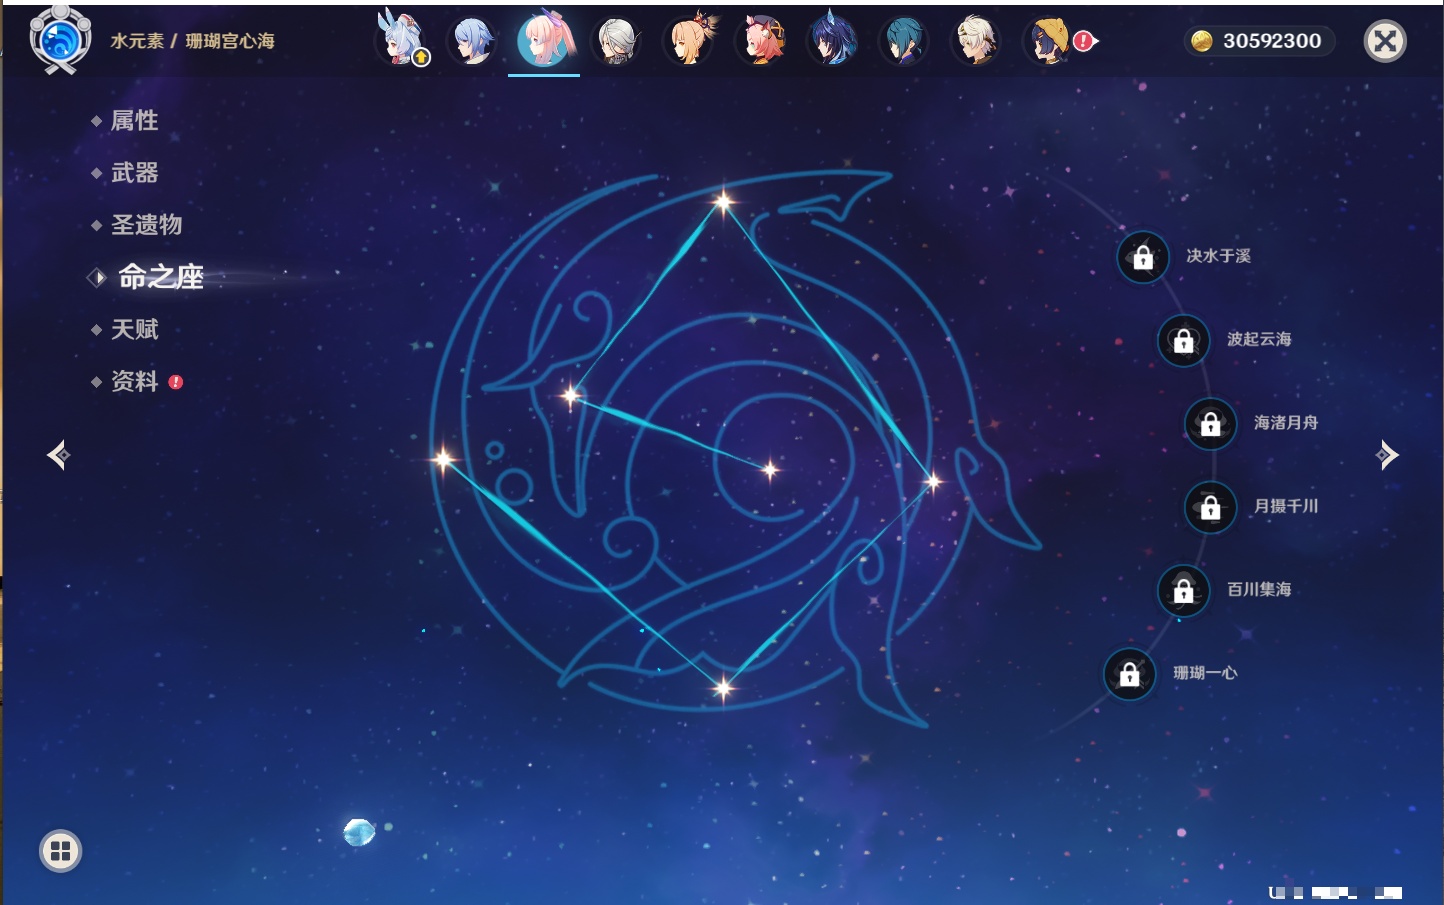This screenshot has height=905, width=1444.
Task: Select the locked 海渚月舟 constellation
Action: click(1210, 423)
